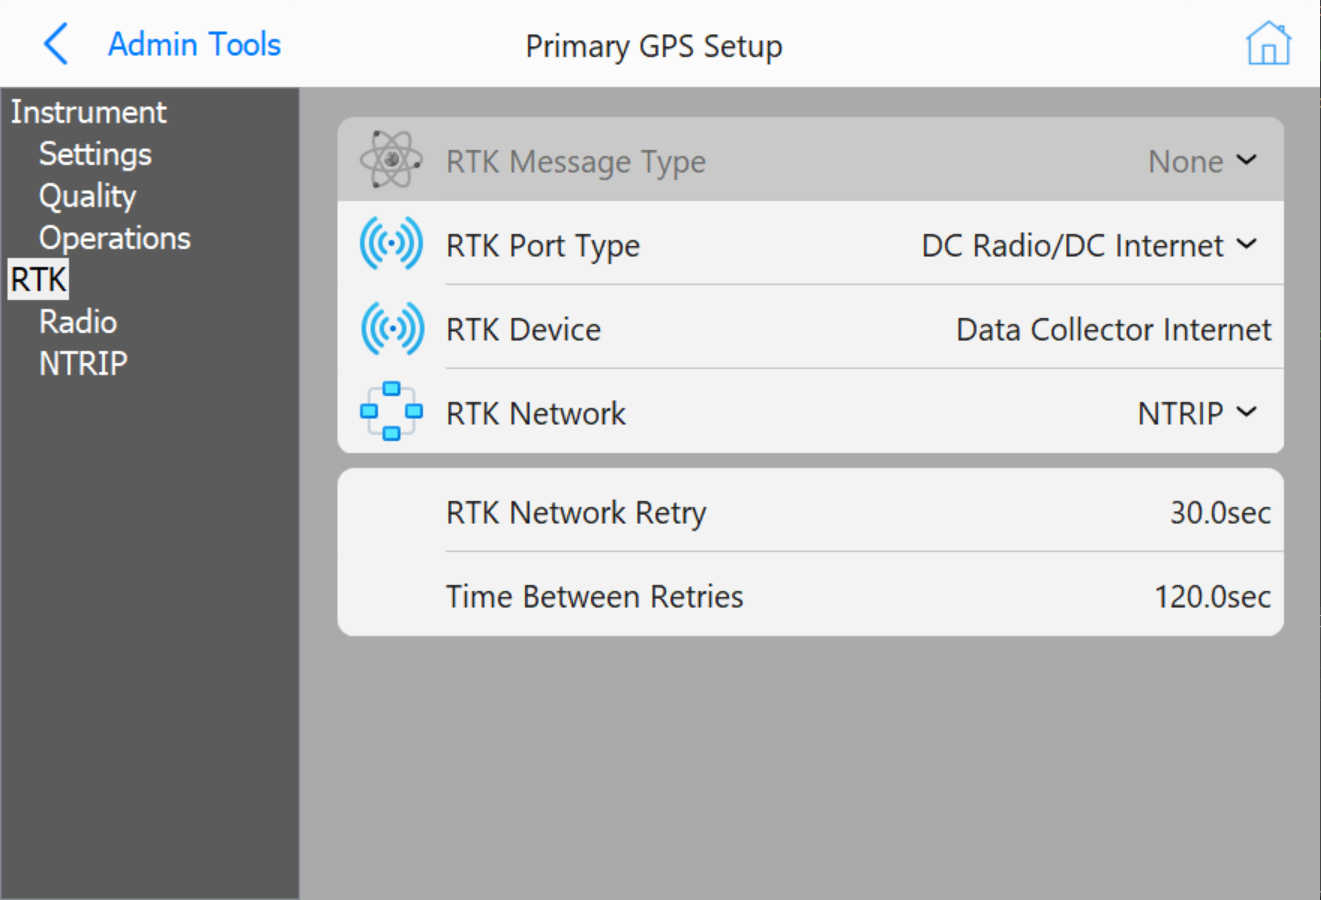Click the RTK Message Type label

pos(576,162)
